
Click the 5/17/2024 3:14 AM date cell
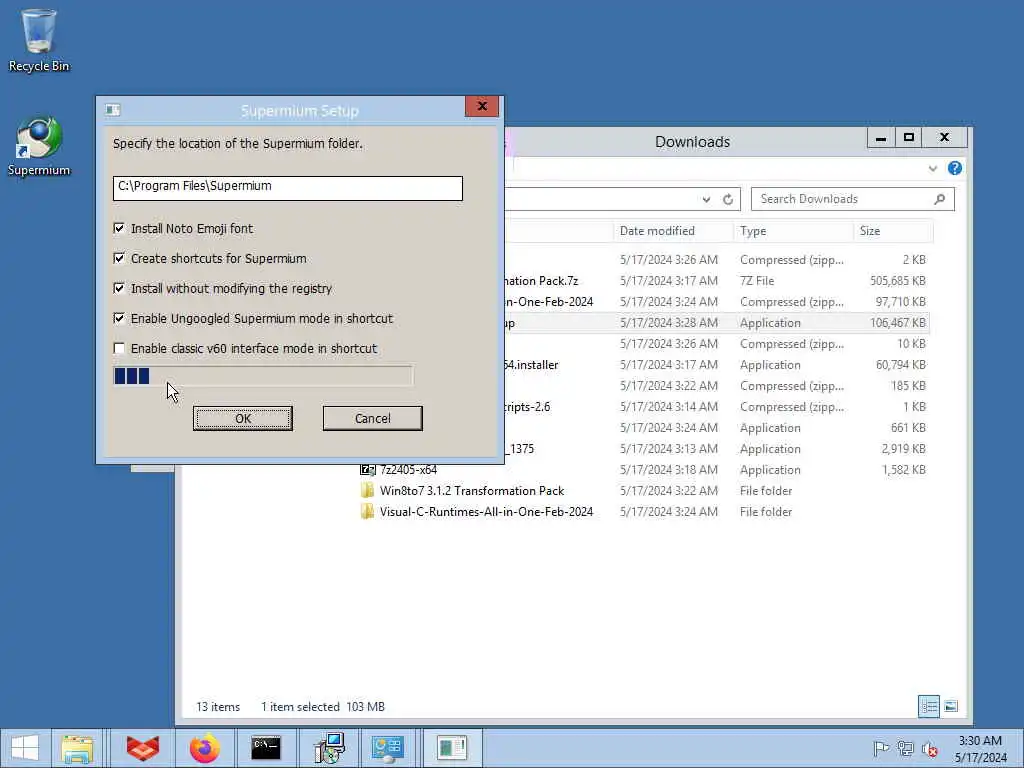pyautogui.click(x=668, y=406)
